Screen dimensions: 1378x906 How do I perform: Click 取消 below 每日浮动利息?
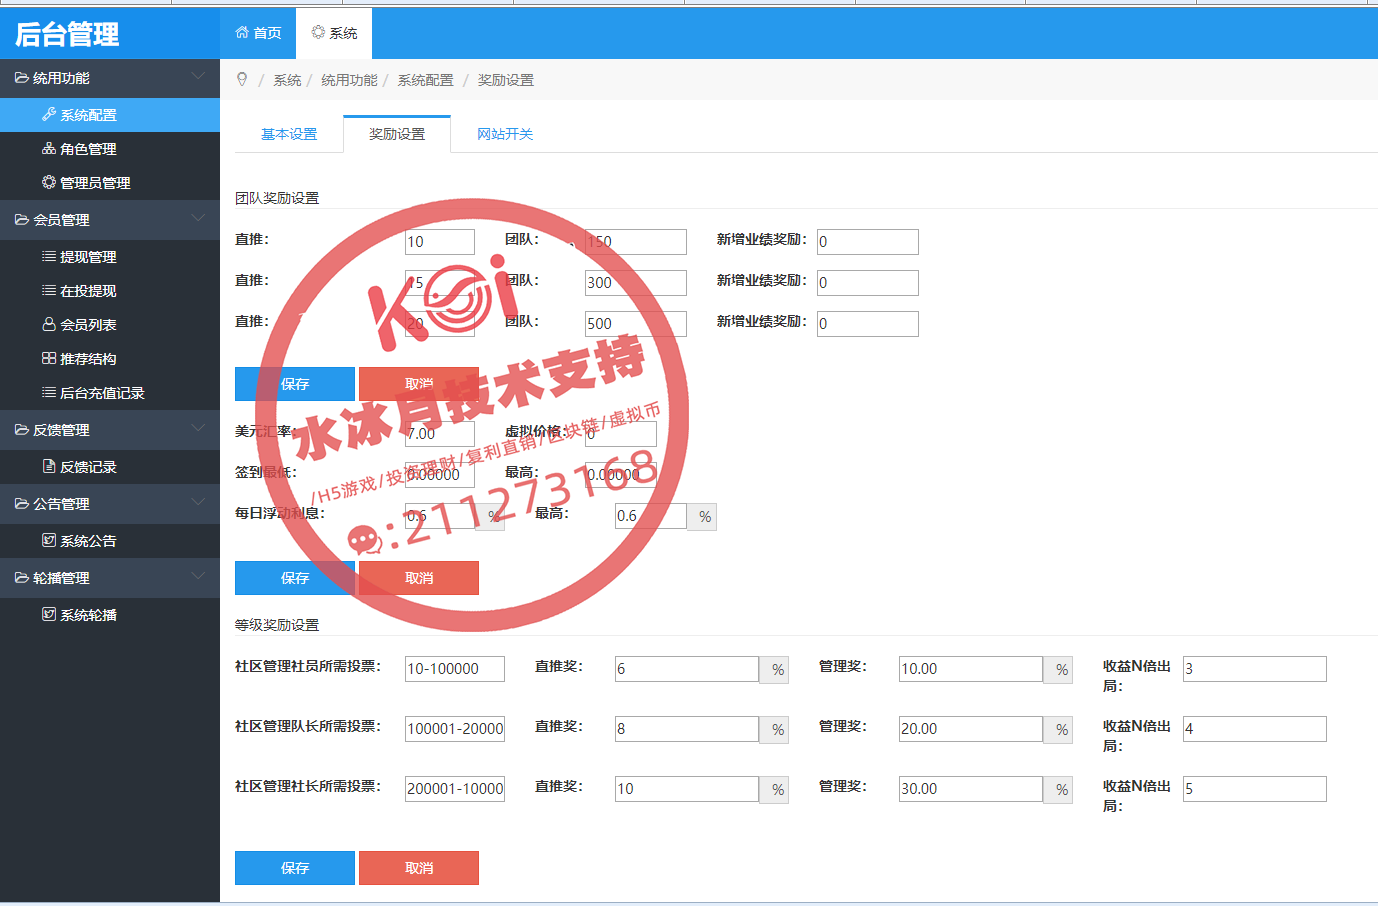click(419, 578)
